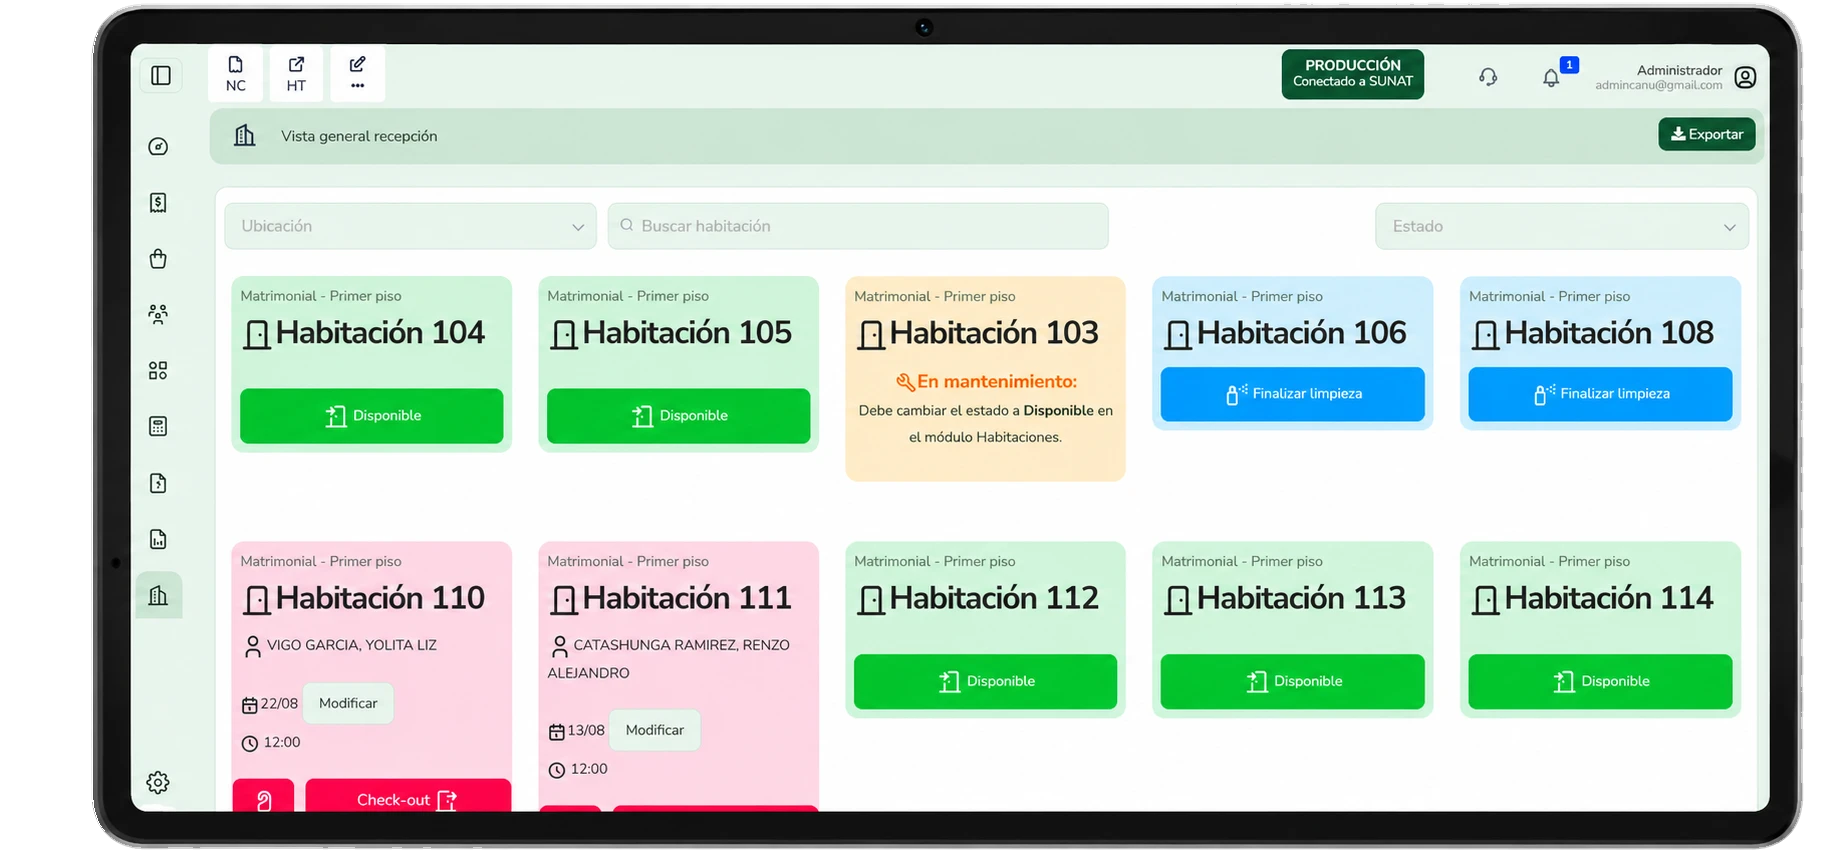Click Disponible on Habitación 114
1847x851 pixels.
[x=1600, y=682]
